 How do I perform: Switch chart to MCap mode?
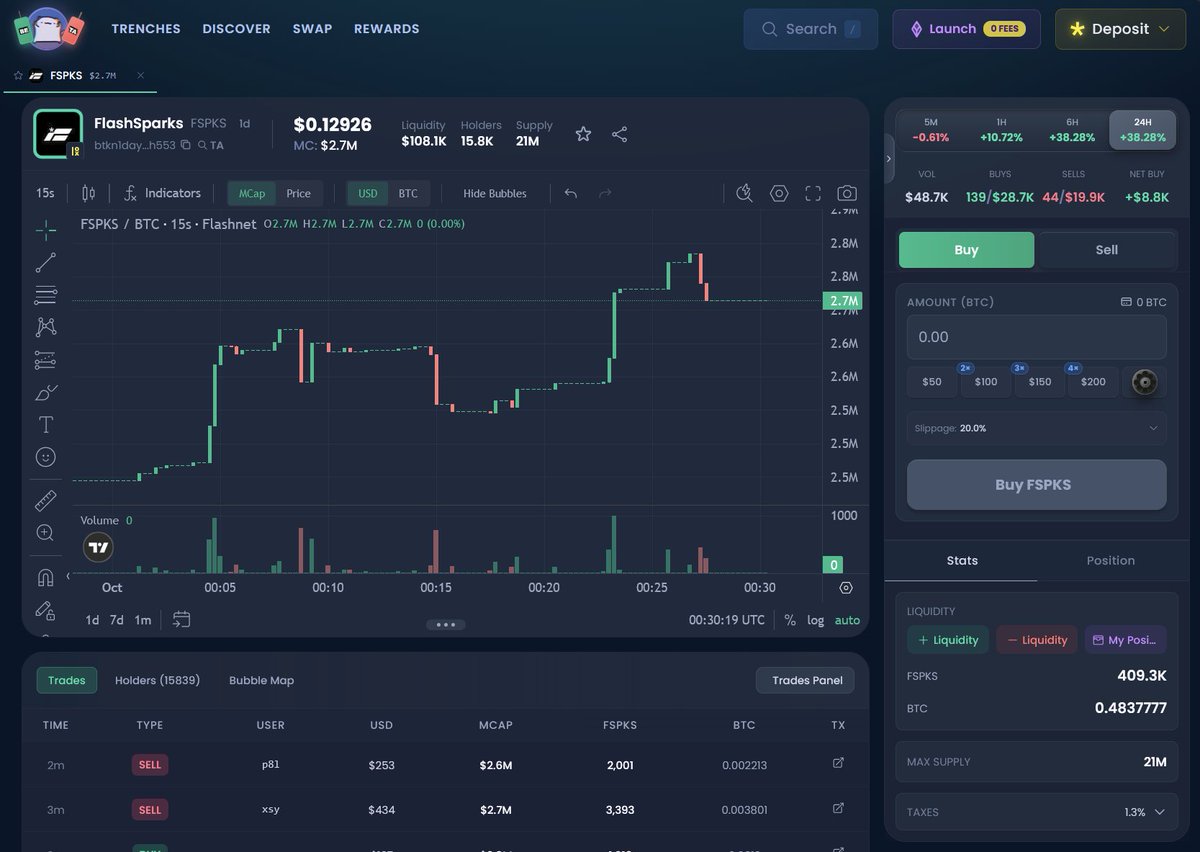click(x=252, y=193)
